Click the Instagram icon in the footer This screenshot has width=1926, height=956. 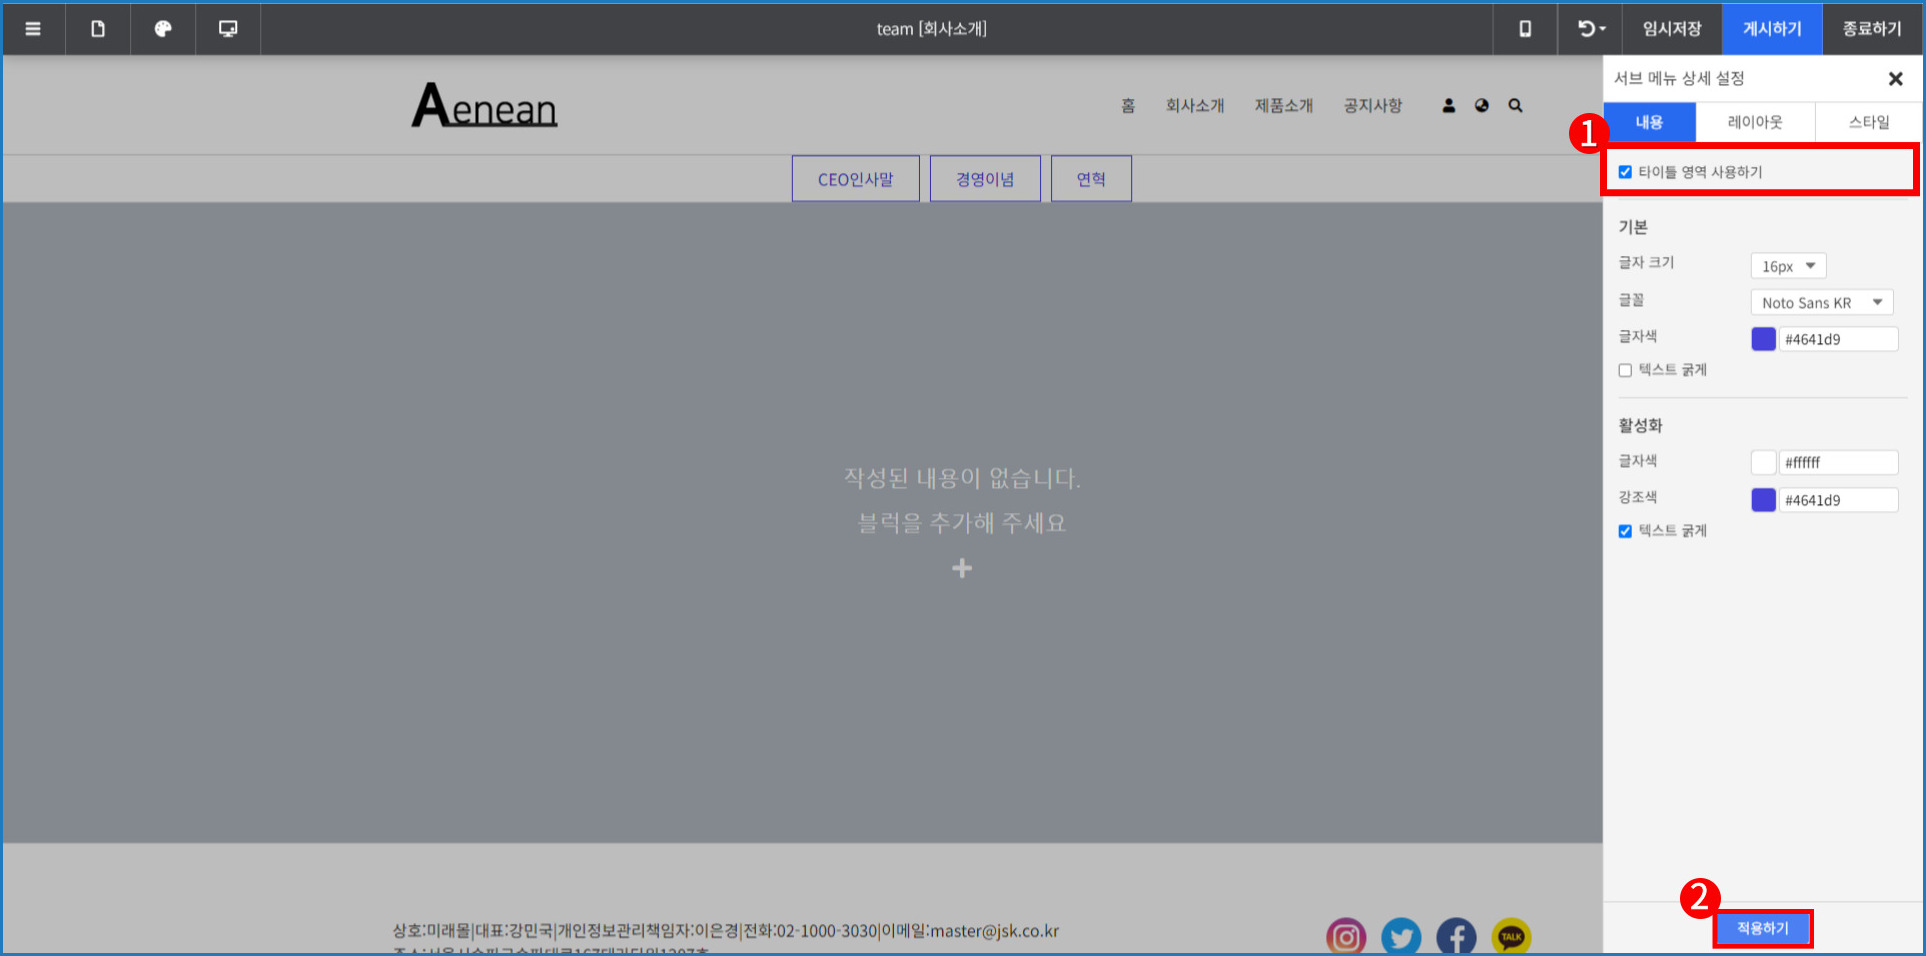(x=1346, y=937)
